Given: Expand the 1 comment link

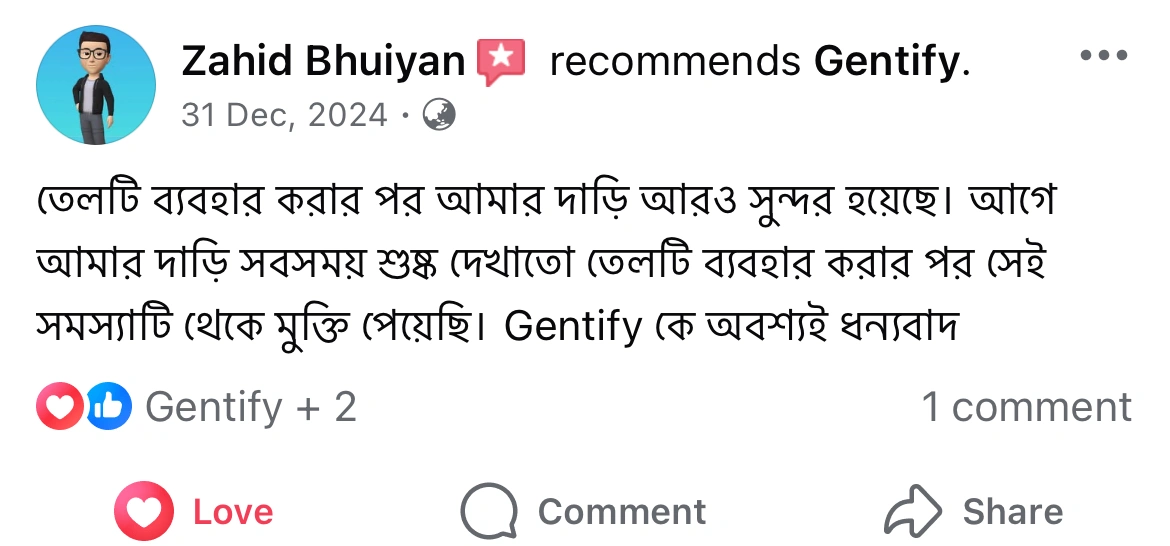Looking at the screenshot, I should click(x=1026, y=407).
